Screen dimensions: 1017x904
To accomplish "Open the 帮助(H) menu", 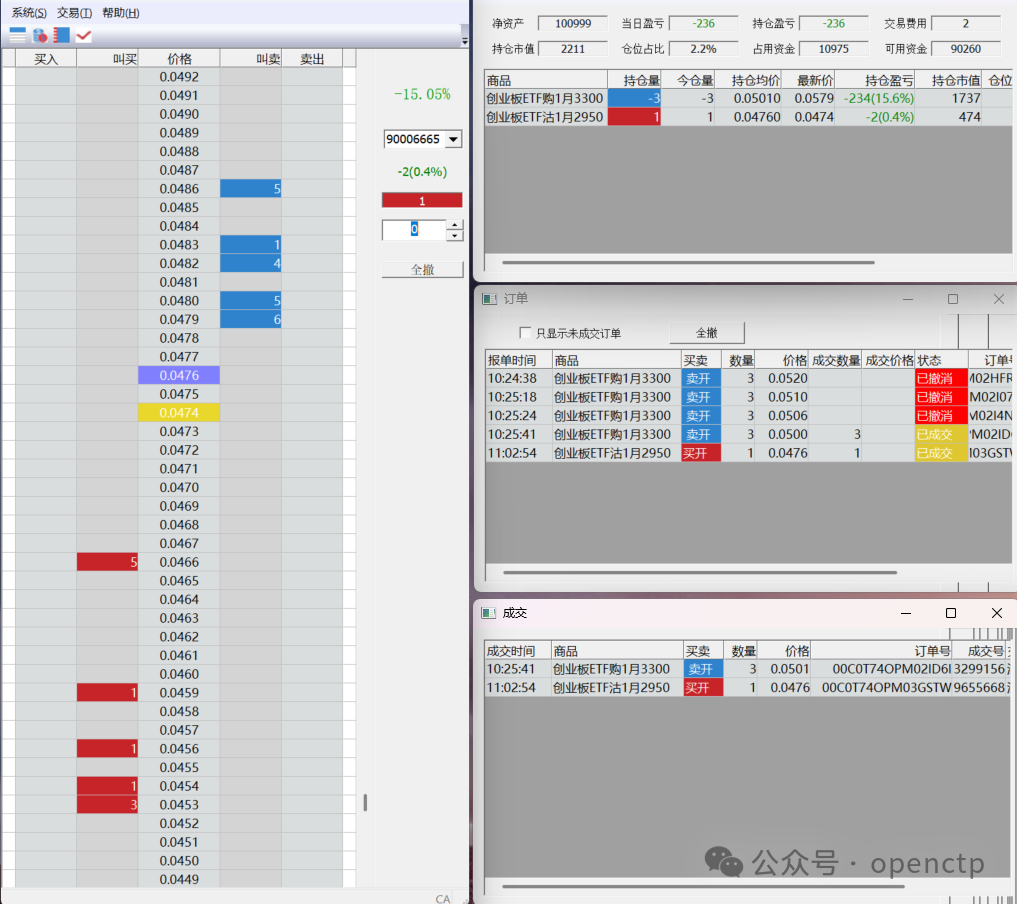I will tap(121, 13).
